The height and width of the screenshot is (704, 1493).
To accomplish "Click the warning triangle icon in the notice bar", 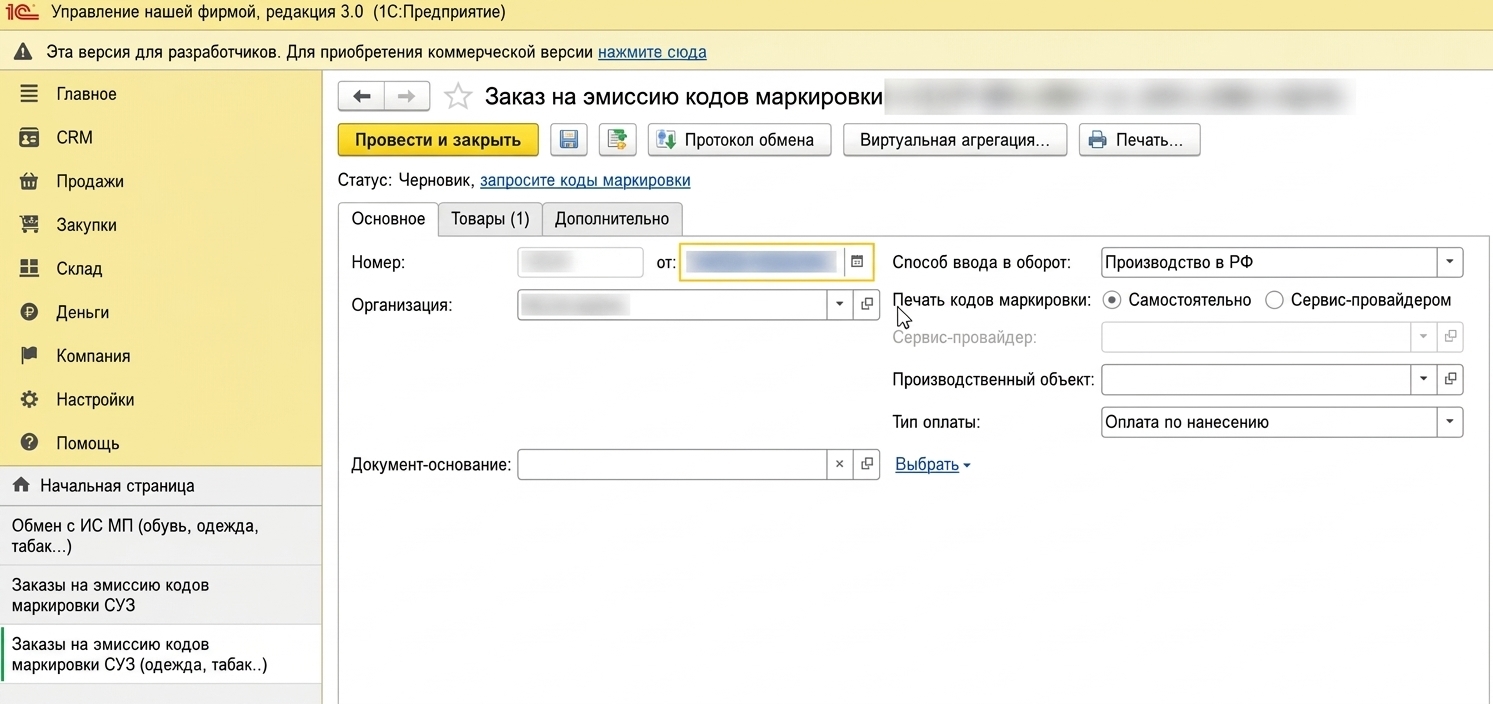I will tap(22, 52).
